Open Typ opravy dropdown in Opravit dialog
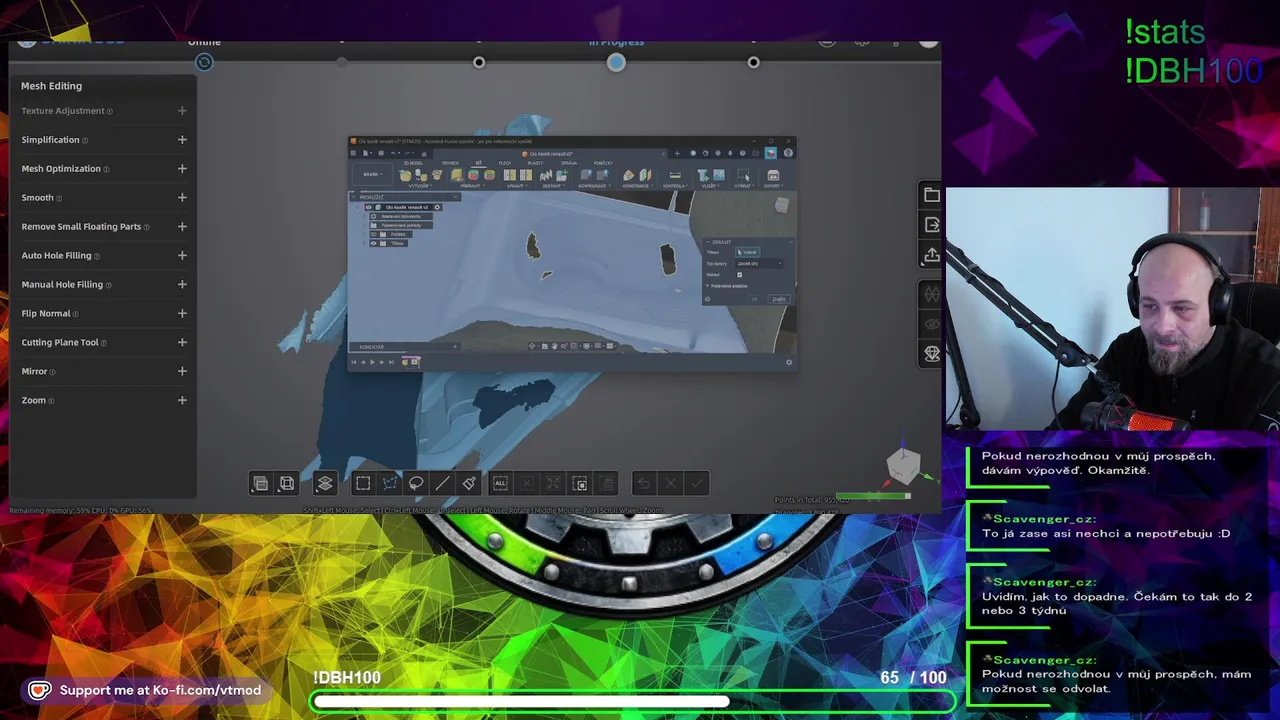 point(759,263)
